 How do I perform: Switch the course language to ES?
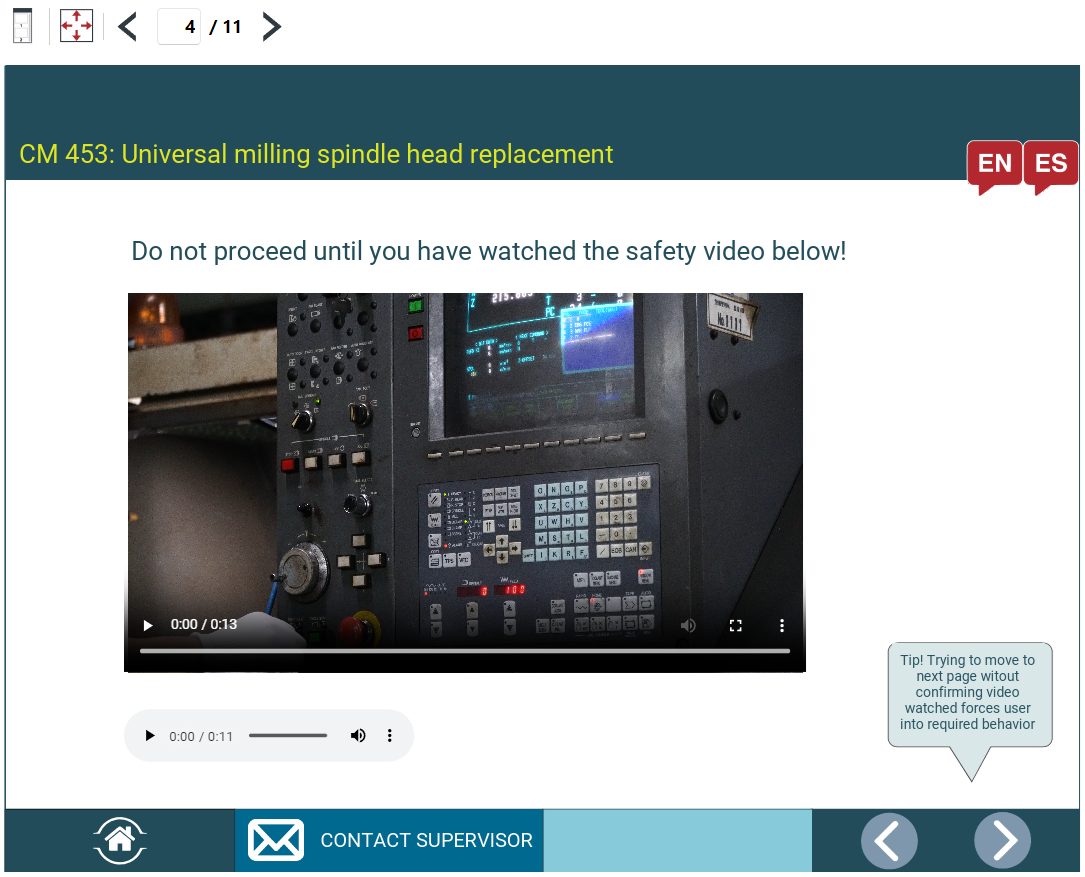click(x=1050, y=163)
